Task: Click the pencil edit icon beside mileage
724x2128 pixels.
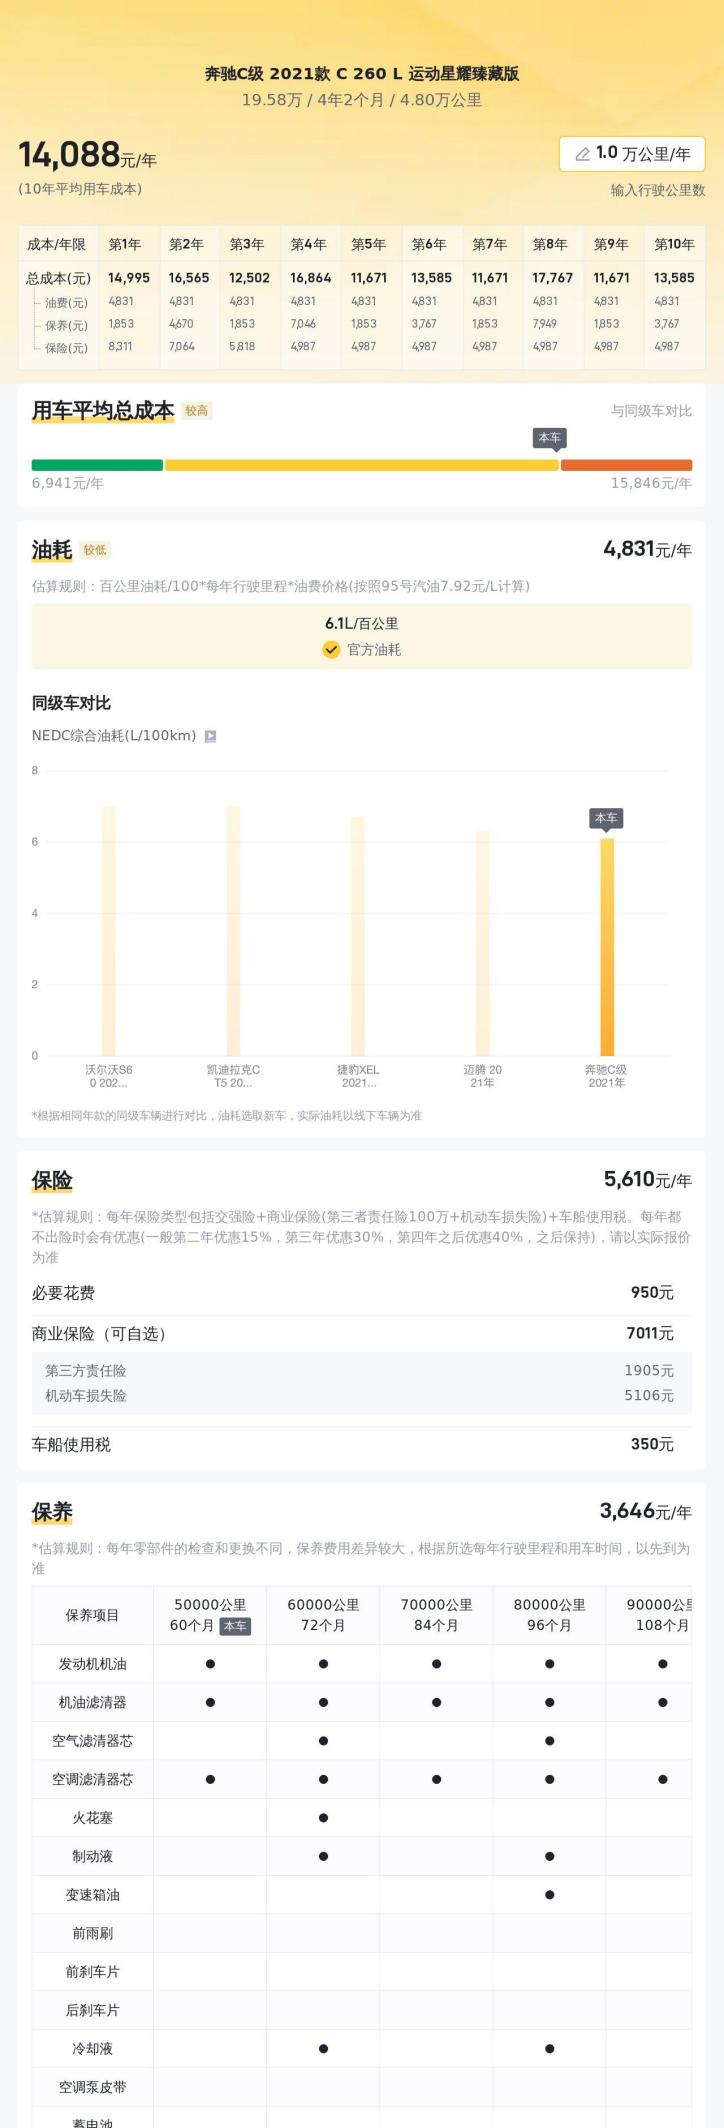Action: (x=582, y=154)
